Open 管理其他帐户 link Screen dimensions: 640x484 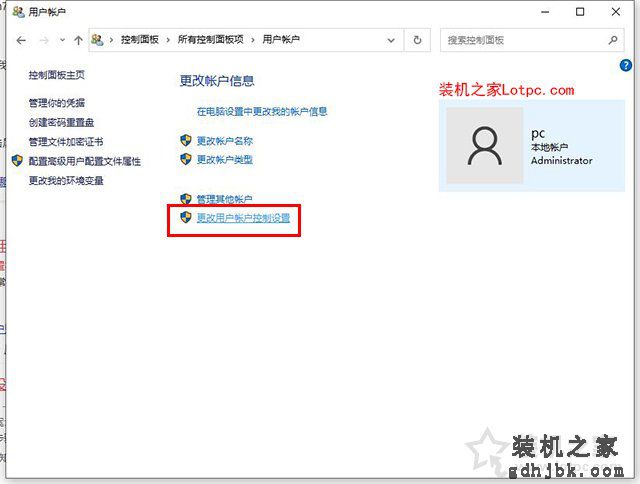coord(224,199)
